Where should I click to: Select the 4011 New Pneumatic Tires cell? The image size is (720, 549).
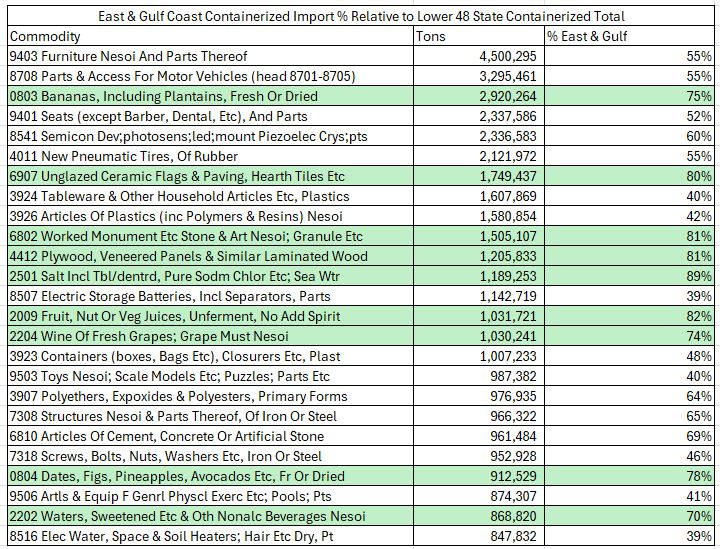[x=123, y=156]
